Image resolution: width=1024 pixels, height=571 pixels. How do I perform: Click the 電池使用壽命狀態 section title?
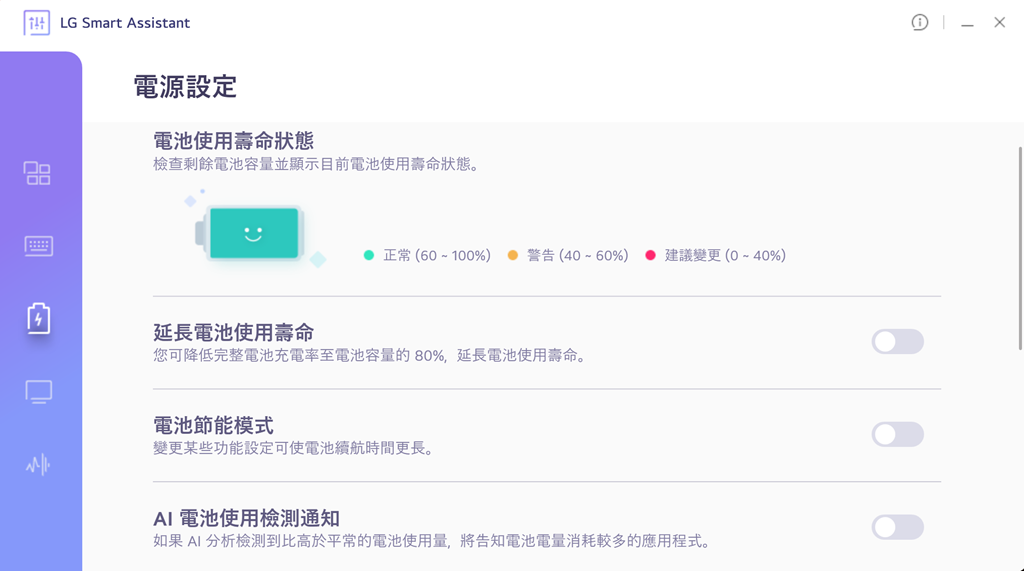click(x=233, y=141)
